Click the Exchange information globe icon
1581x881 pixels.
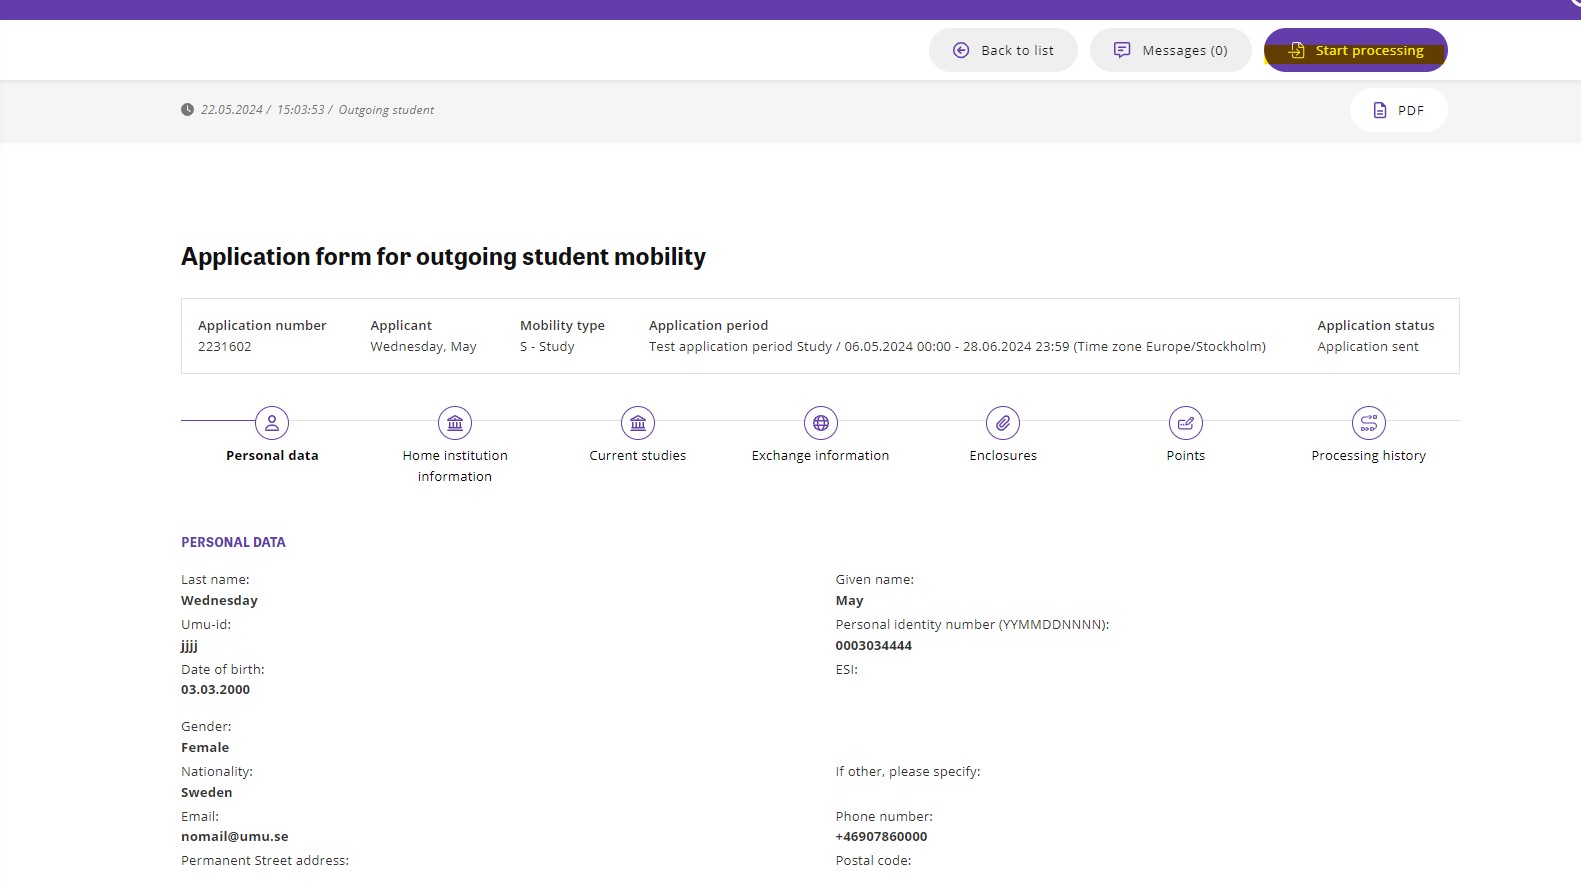click(x=821, y=423)
